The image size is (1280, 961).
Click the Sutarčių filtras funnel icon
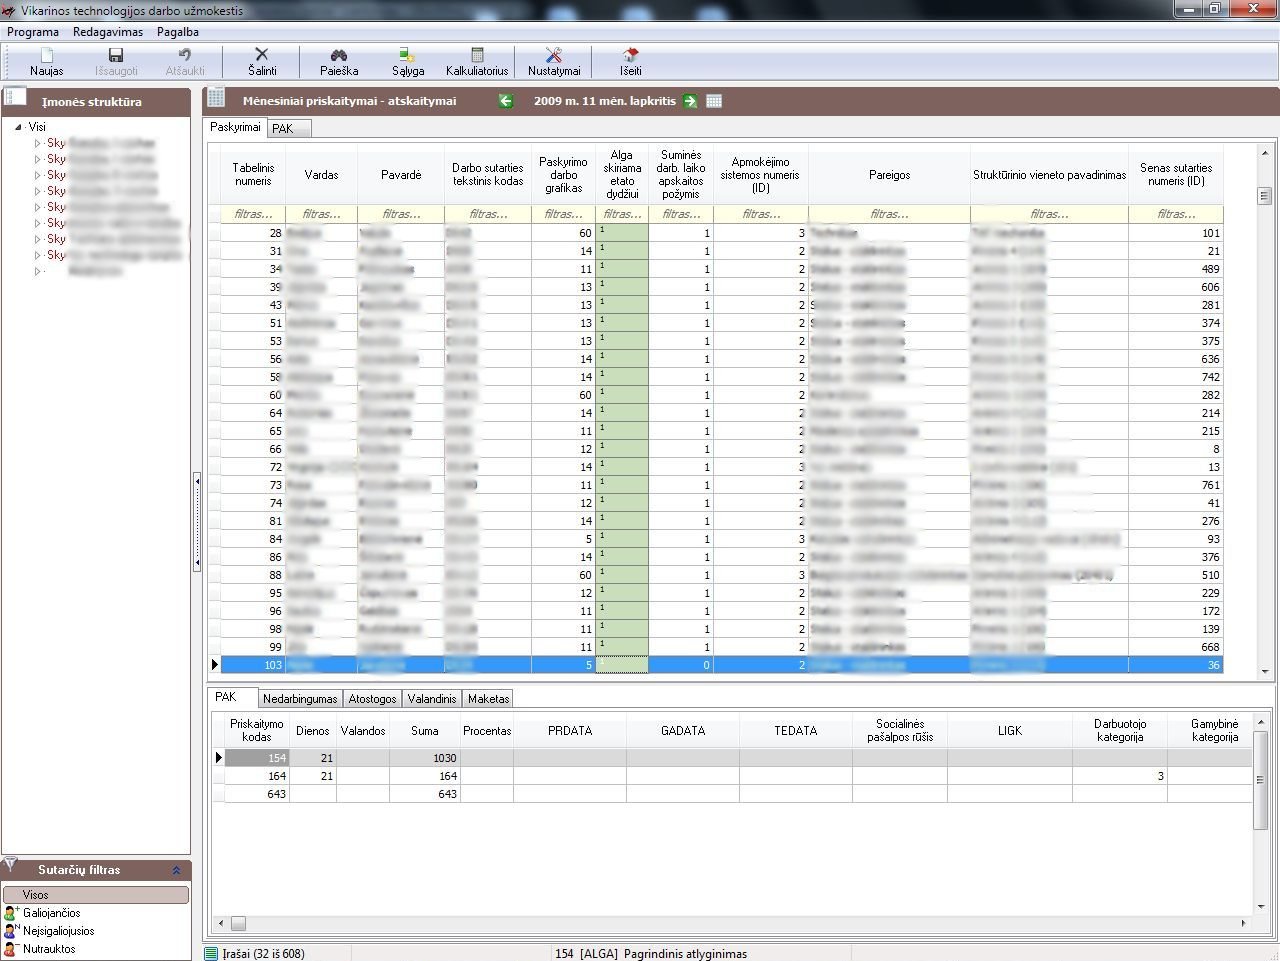click(x=11, y=864)
